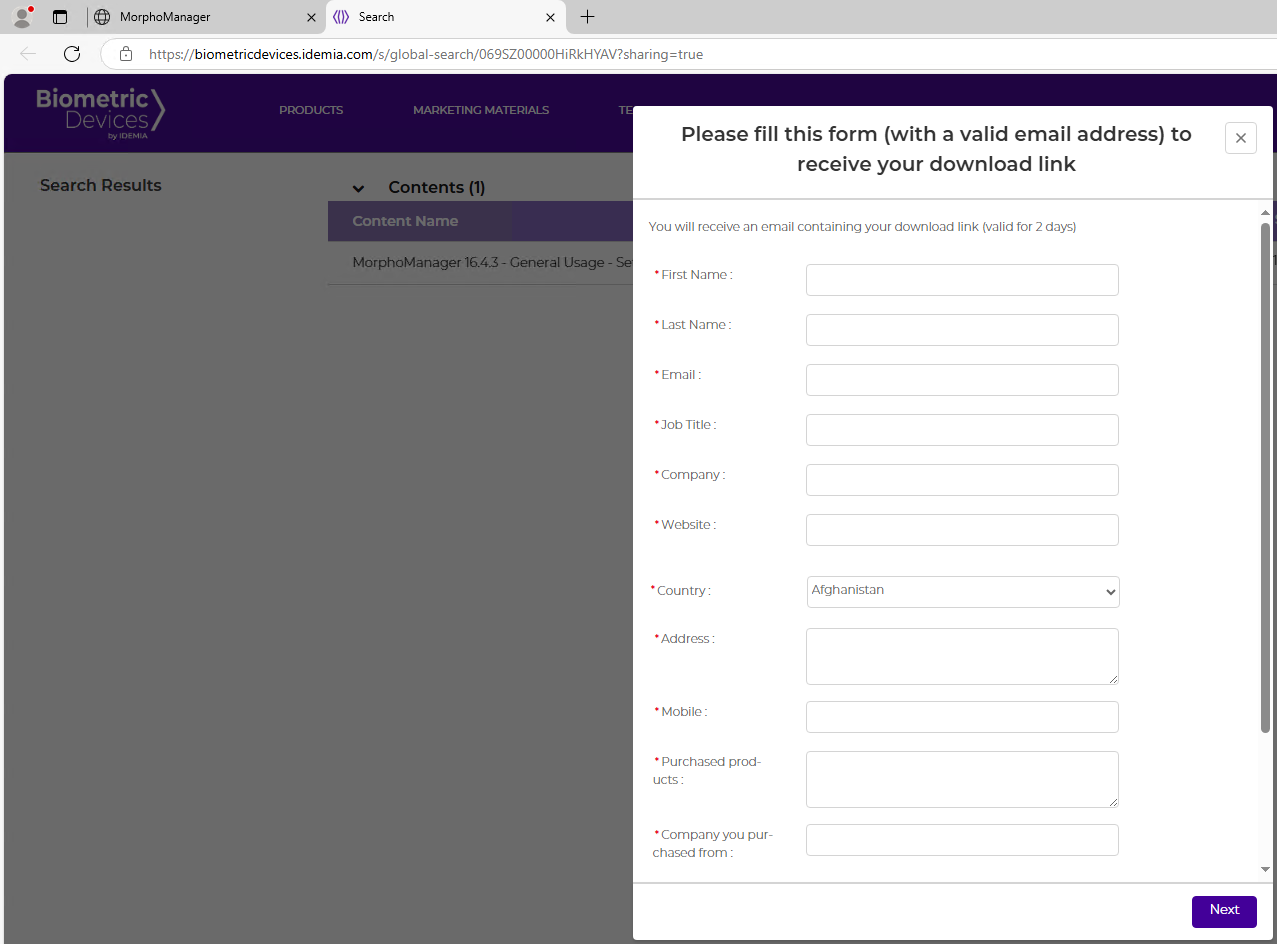
Task: Click the form's vertical scrollbar thumb
Action: point(1265,478)
